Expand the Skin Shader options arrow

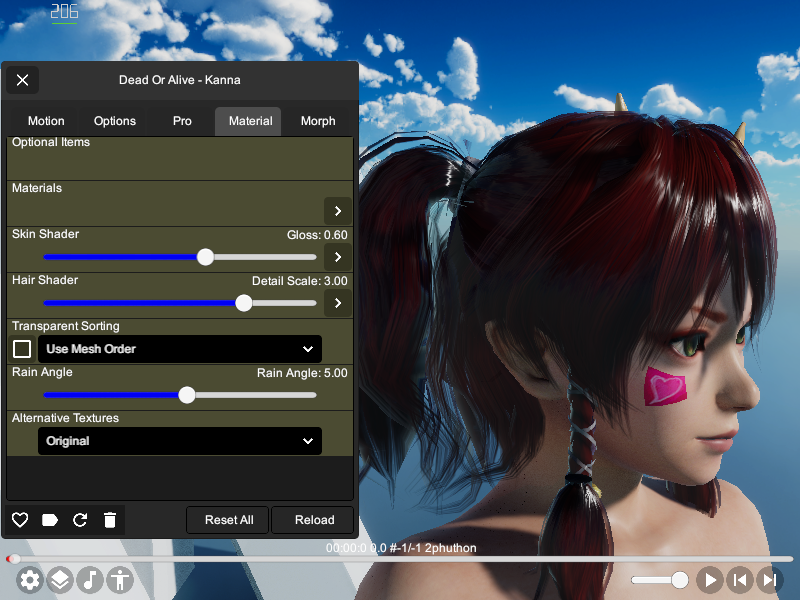(338, 257)
